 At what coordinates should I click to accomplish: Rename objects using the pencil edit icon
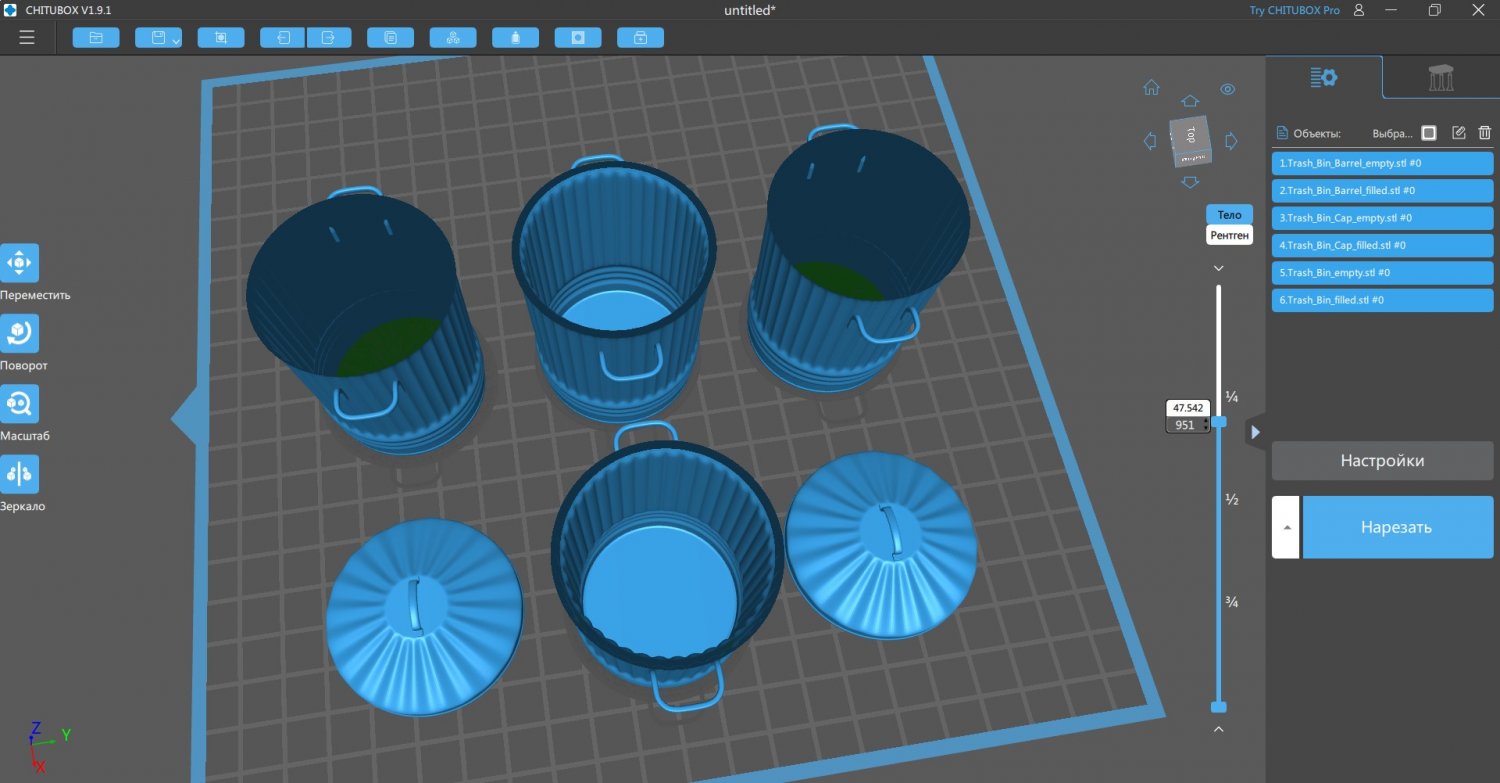[x=1458, y=131]
